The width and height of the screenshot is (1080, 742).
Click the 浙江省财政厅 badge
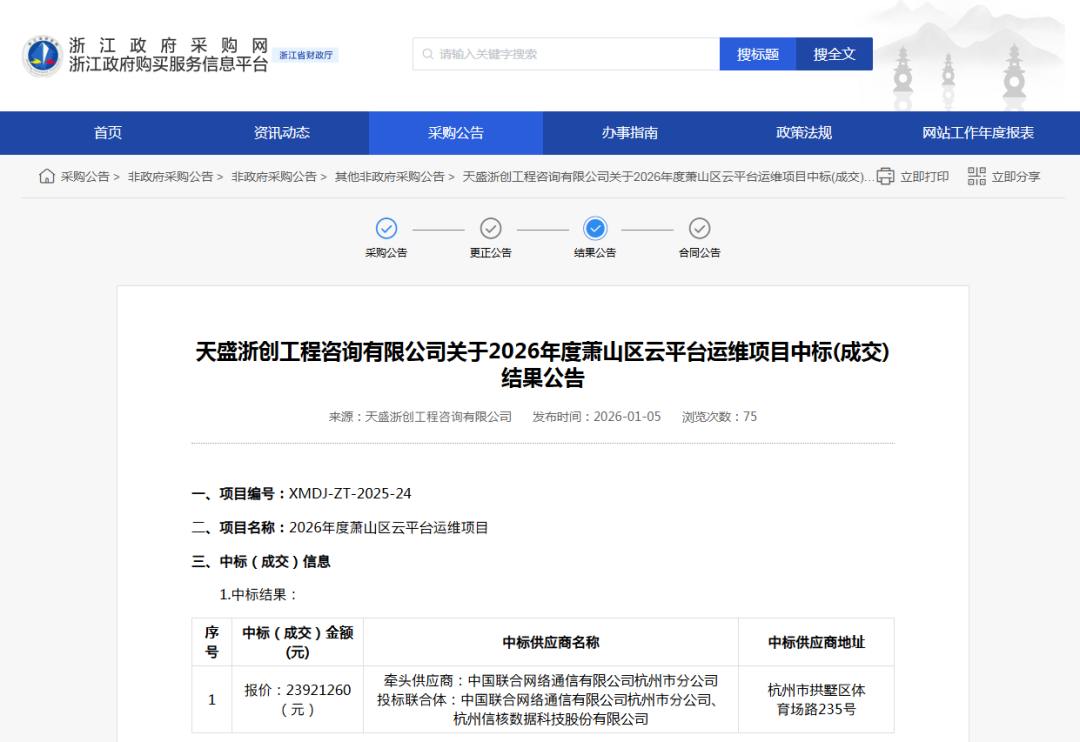(x=306, y=55)
